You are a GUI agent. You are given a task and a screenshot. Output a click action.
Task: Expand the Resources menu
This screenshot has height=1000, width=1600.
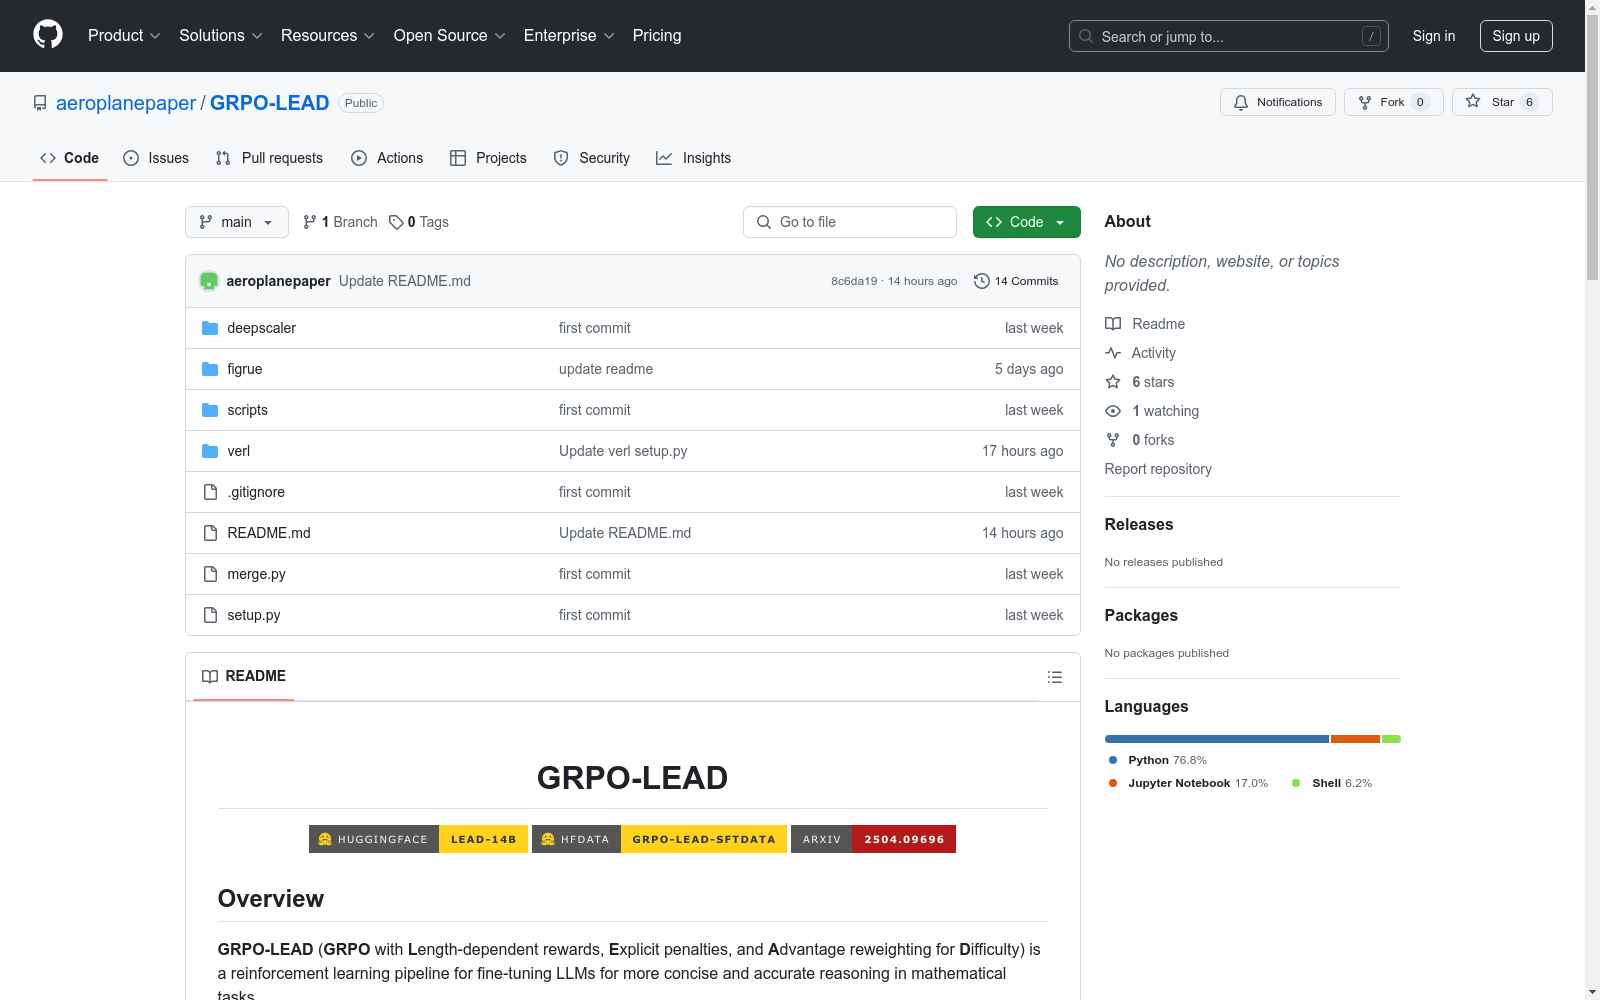[328, 35]
